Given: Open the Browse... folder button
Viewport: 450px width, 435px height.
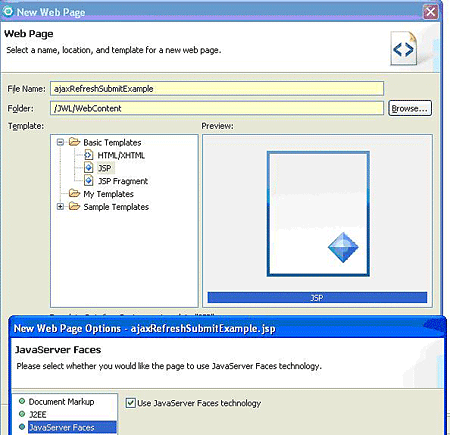Looking at the screenshot, I should click(410, 108).
